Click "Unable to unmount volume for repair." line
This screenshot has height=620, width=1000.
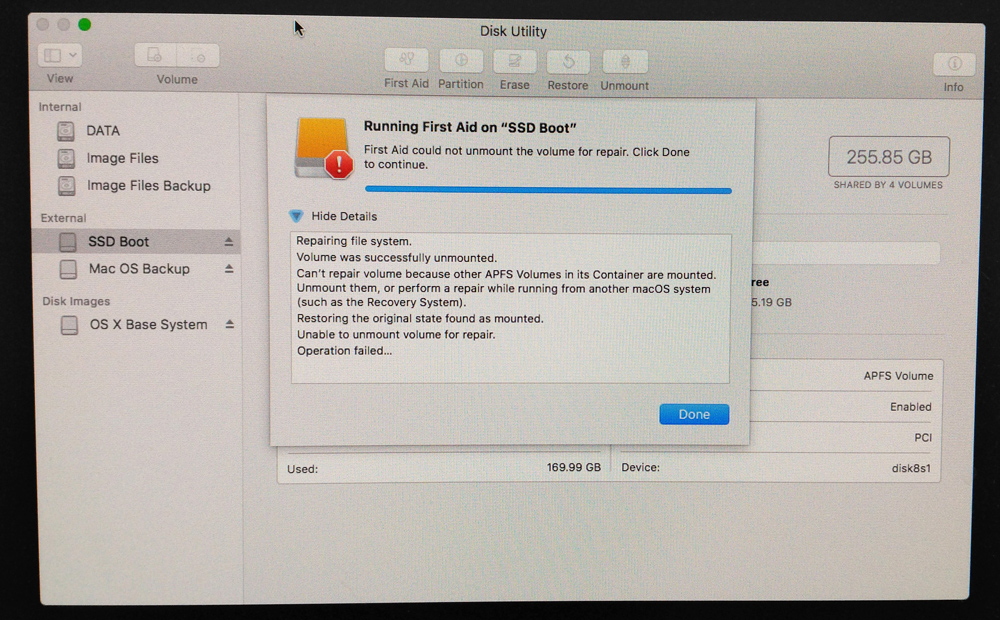coord(396,334)
